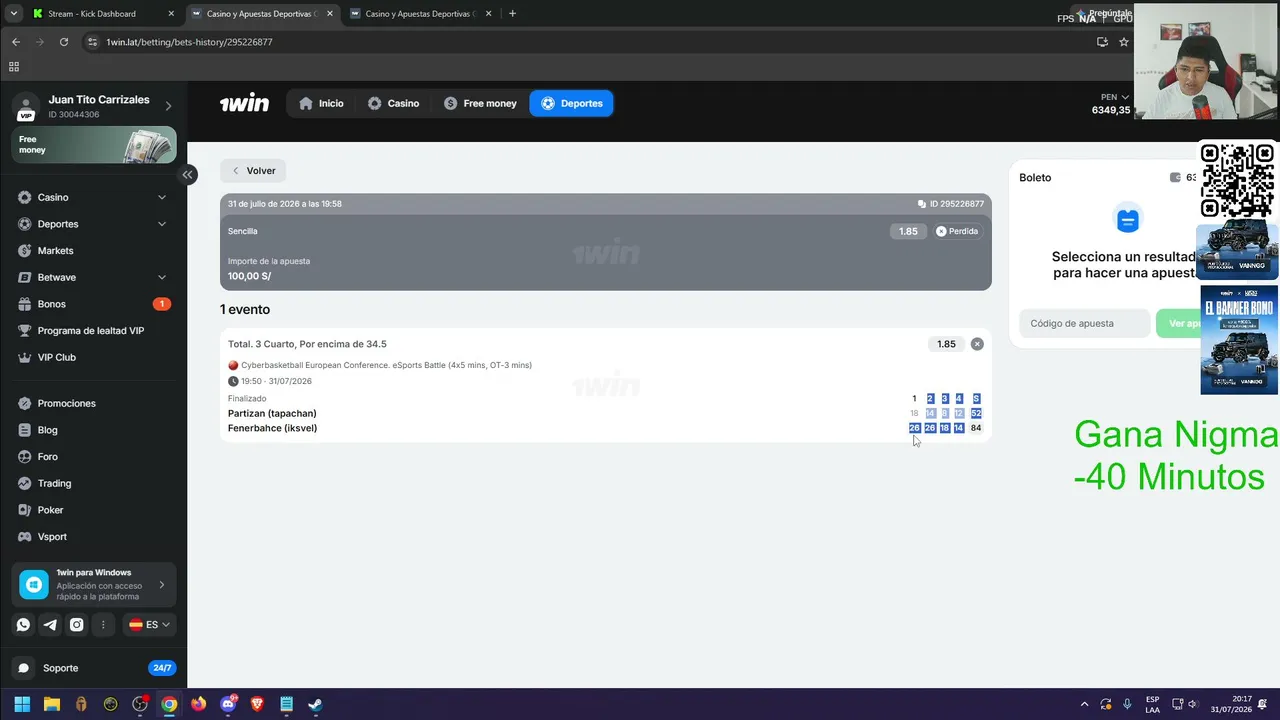Open File Explorer from taskbar

pyautogui.click(x=51, y=704)
